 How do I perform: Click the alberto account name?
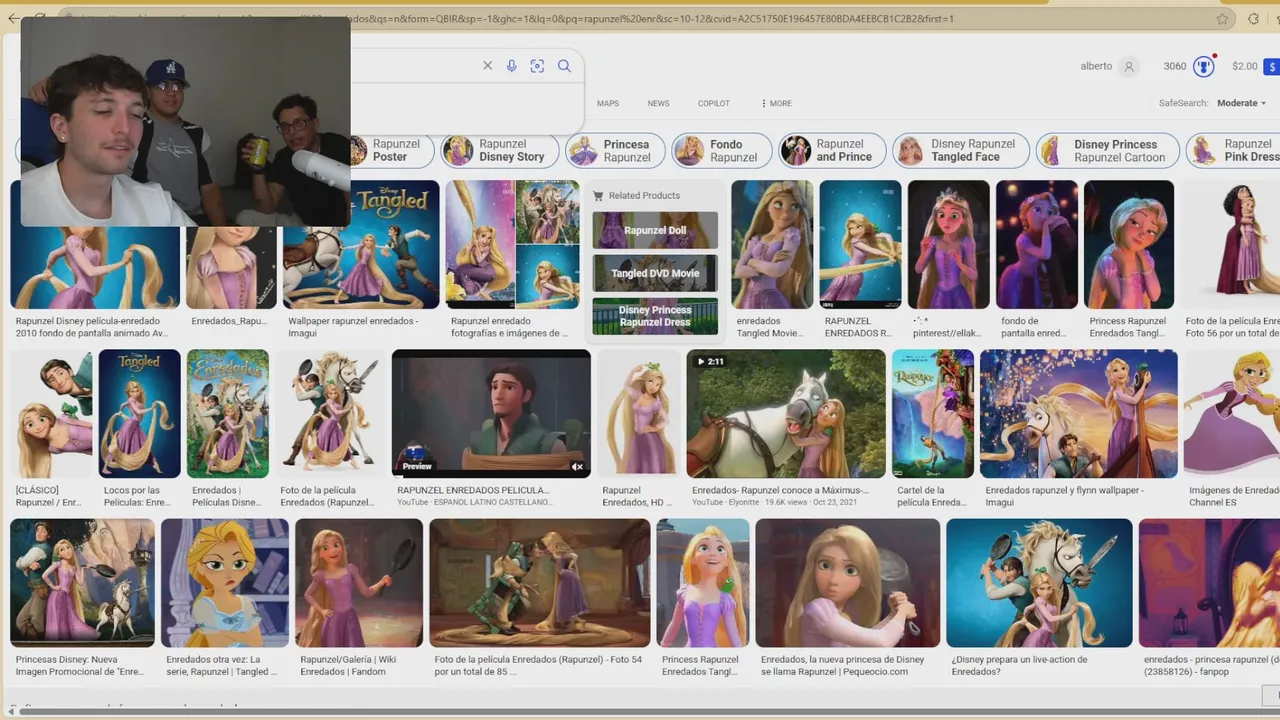click(x=1096, y=67)
